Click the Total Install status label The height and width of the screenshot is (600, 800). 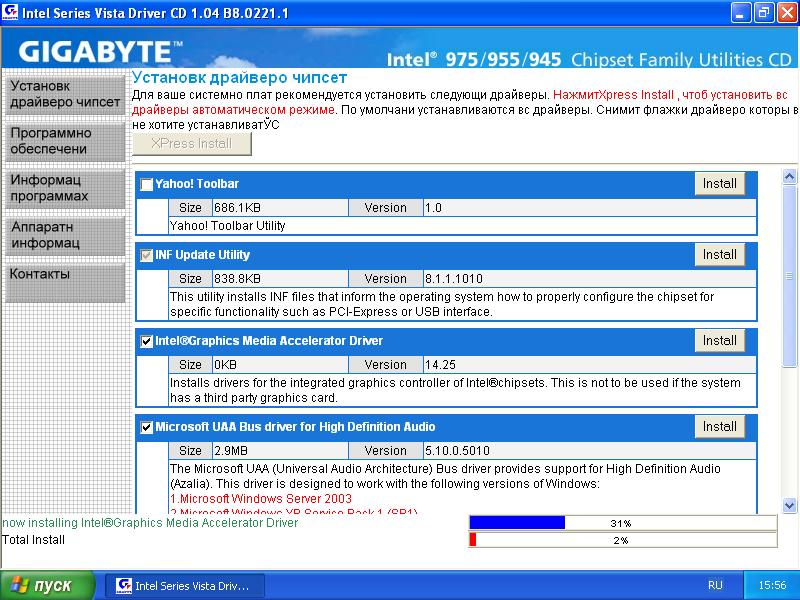pos(34,540)
